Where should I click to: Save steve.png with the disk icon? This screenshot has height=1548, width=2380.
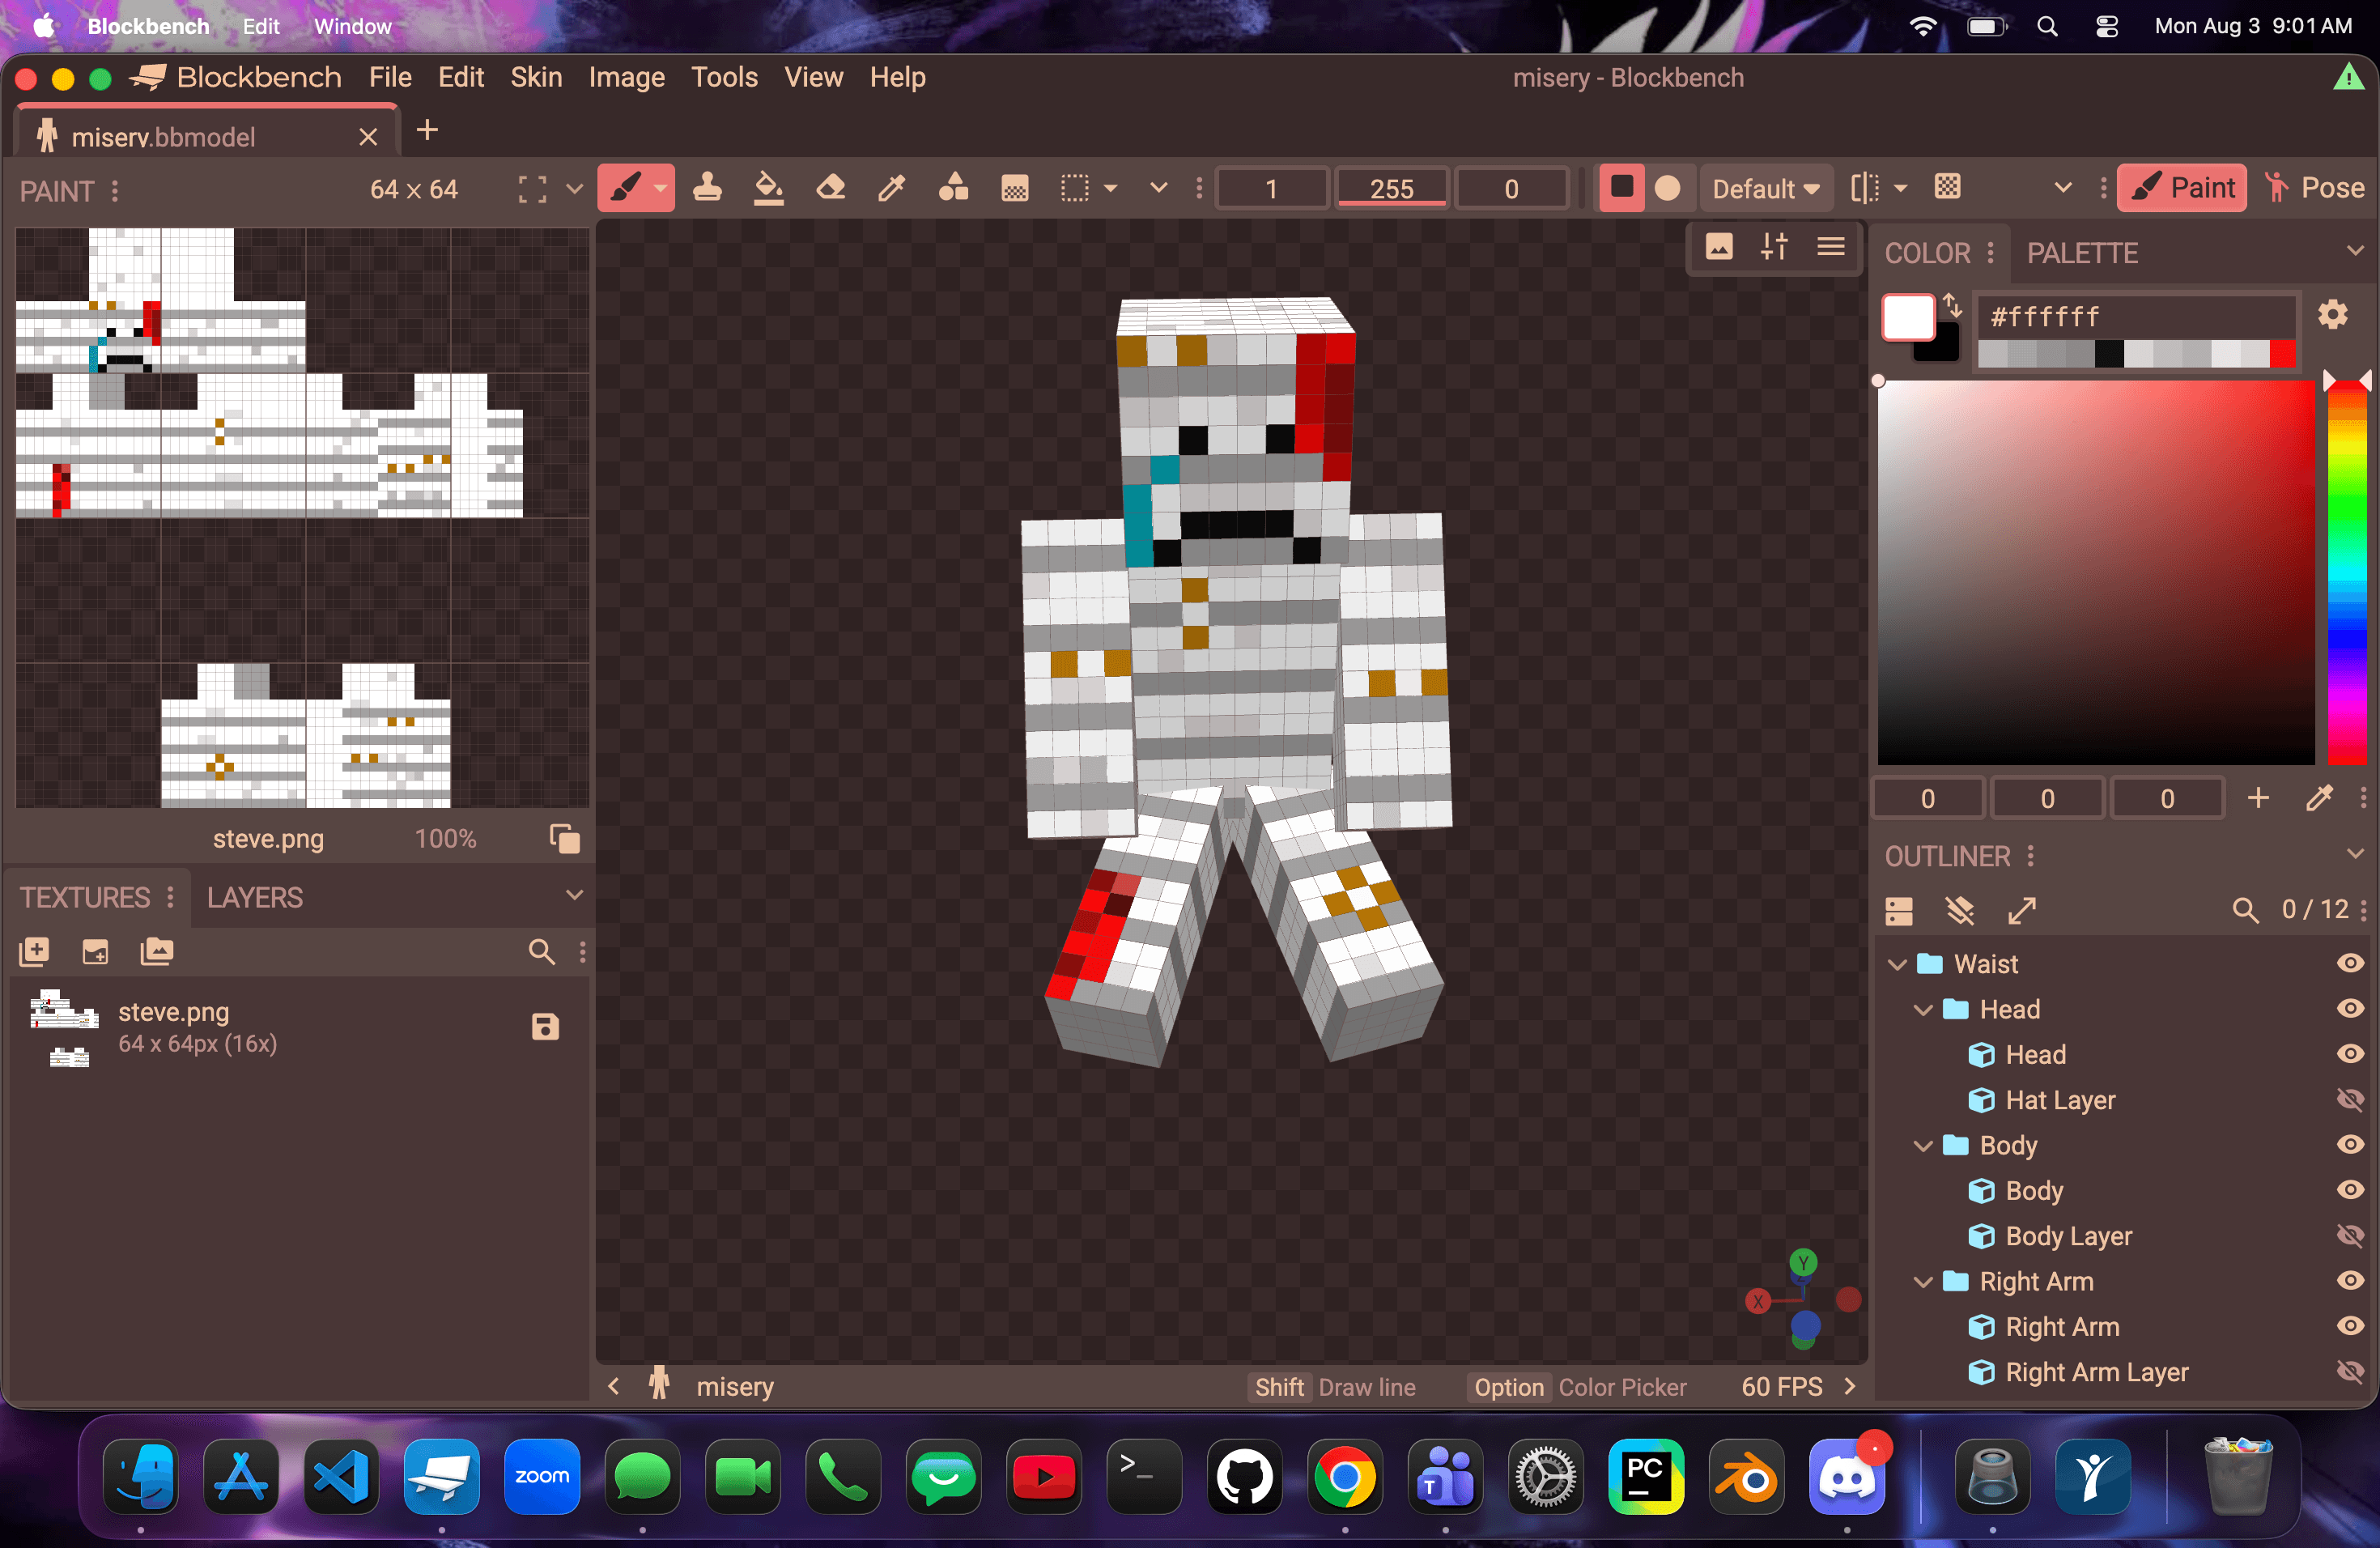[545, 1027]
